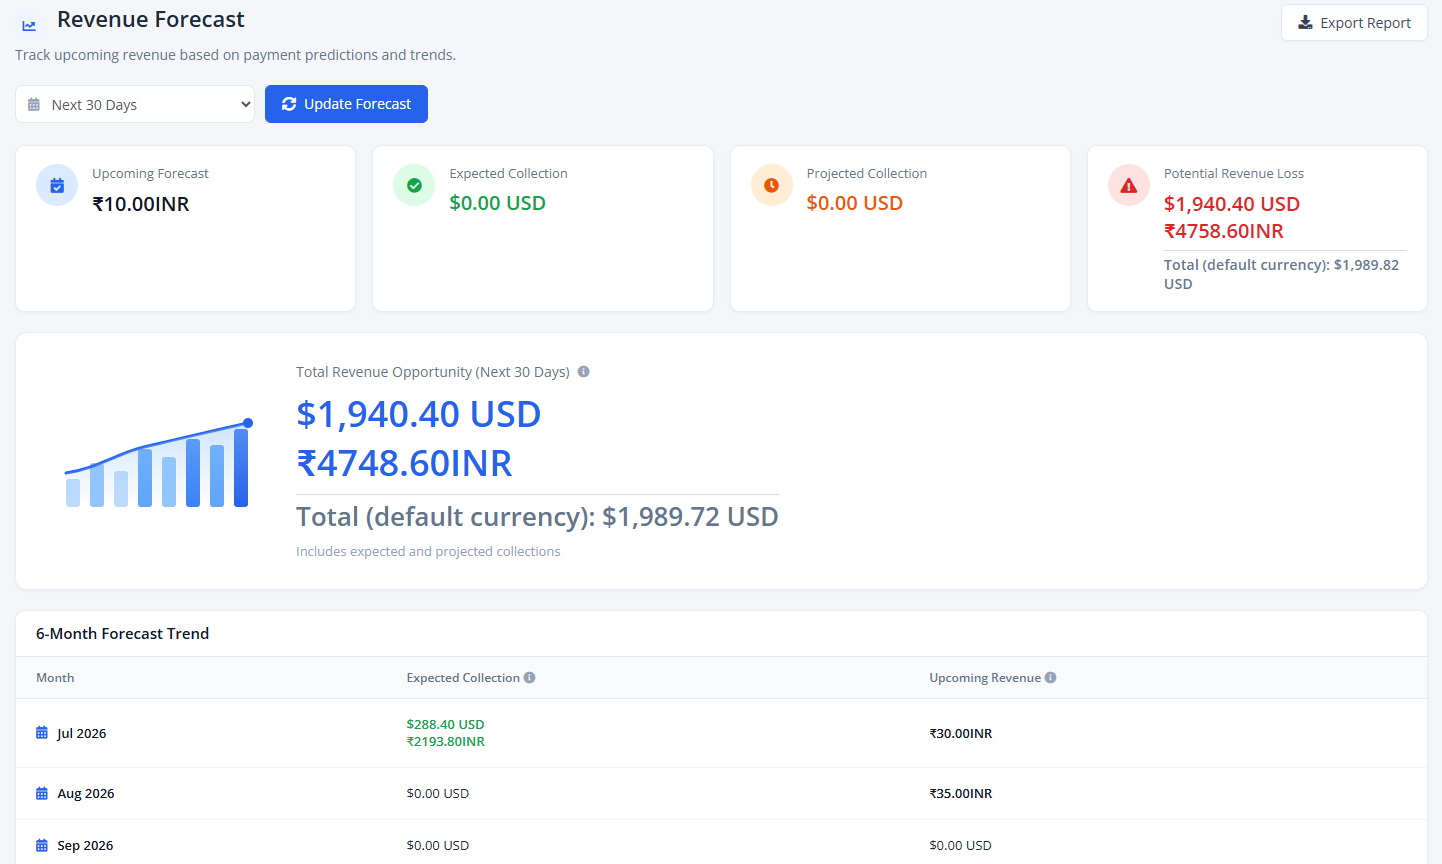Click the Expected Collection card label

[508, 173]
